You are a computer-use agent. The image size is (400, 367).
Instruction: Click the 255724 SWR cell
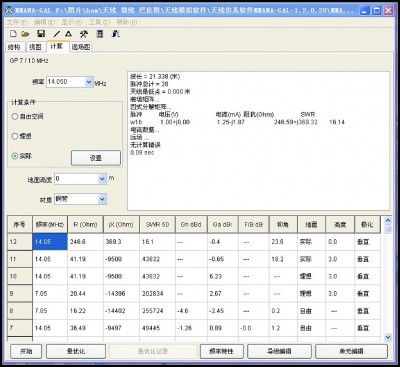coord(157,311)
